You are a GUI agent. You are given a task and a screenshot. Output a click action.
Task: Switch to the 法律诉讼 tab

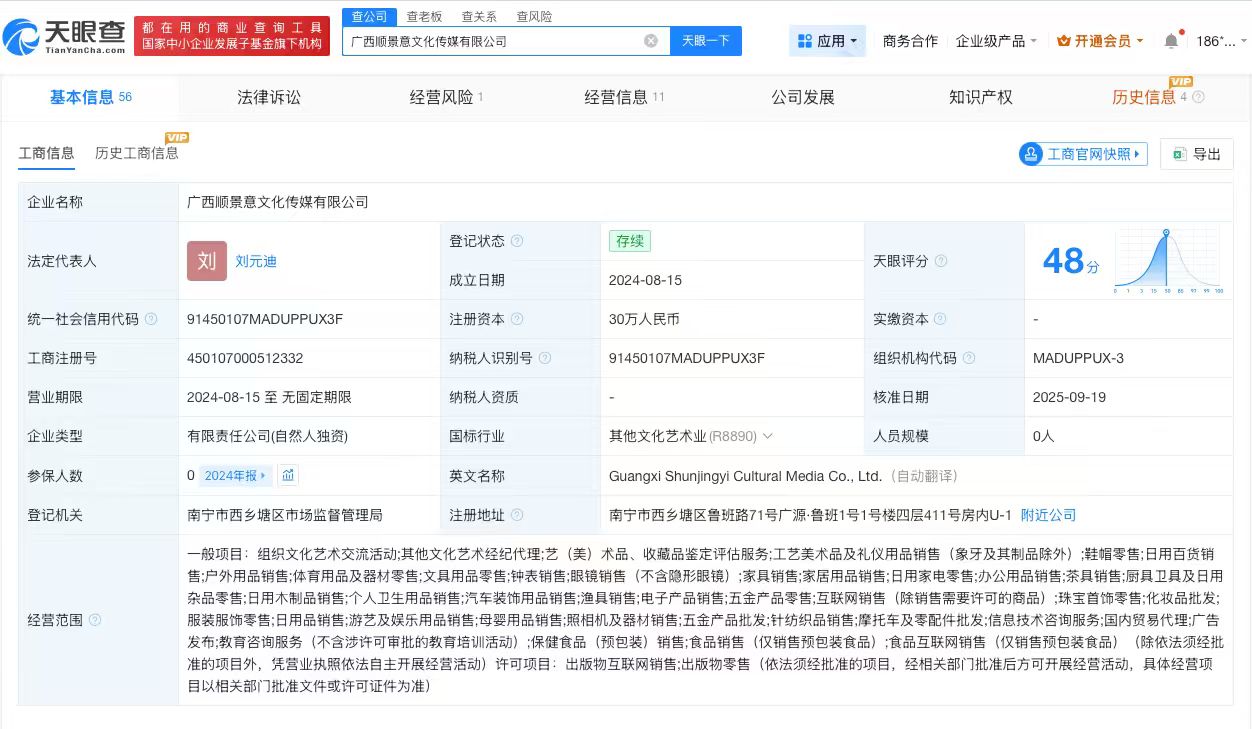(268, 97)
